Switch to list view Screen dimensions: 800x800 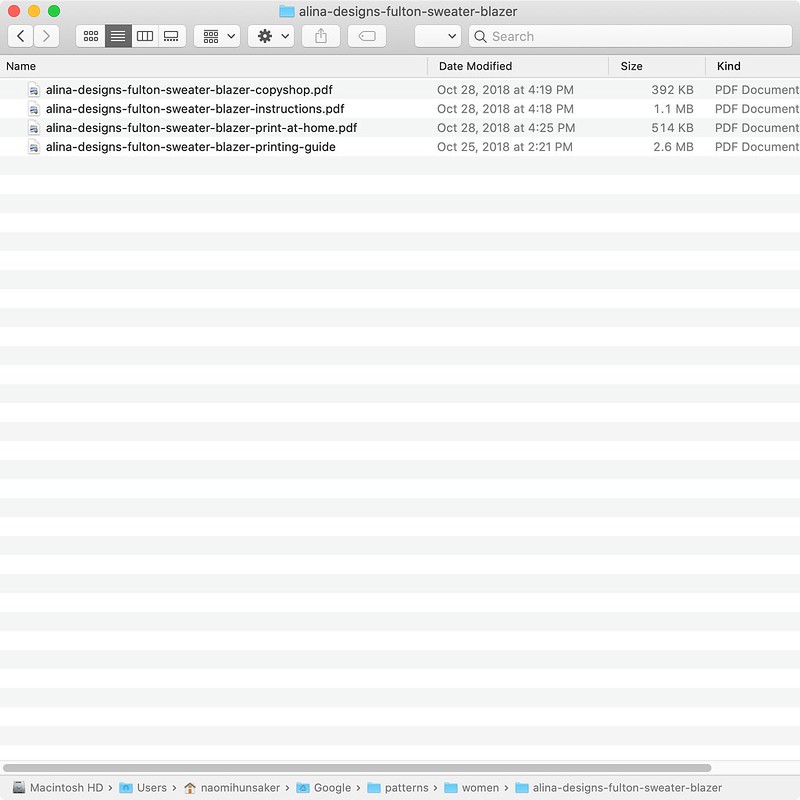[x=118, y=36]
